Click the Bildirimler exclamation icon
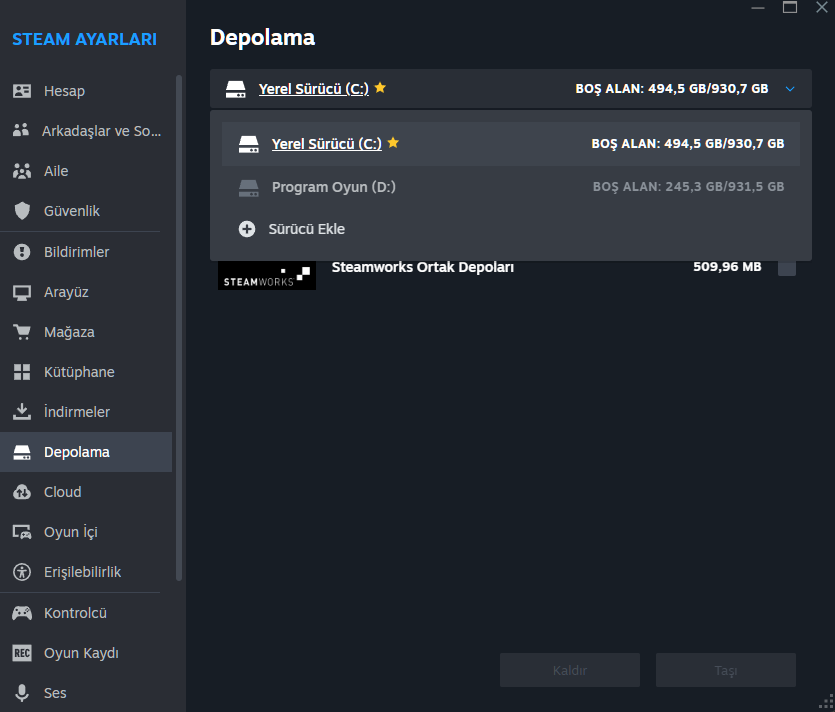Image resolution: width=835 pixels, height=712 pixels. [x=22, y=252]
